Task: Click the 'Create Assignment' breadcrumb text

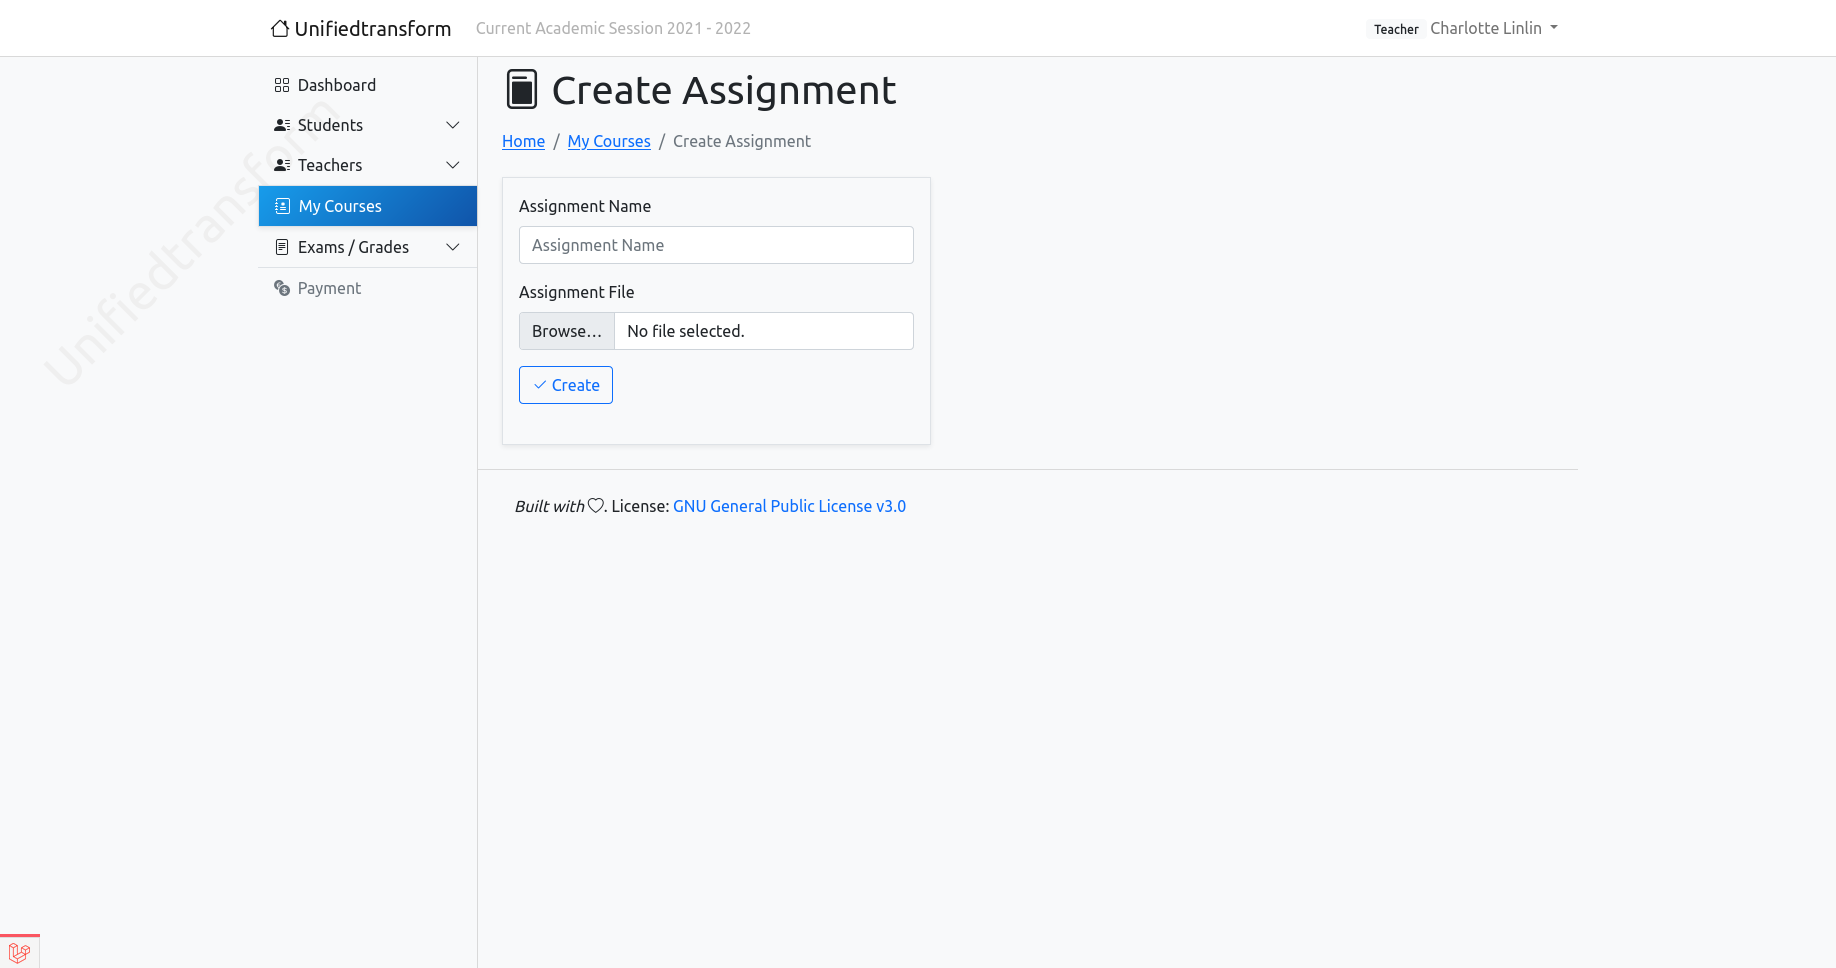Action: (x=742, y=141)
